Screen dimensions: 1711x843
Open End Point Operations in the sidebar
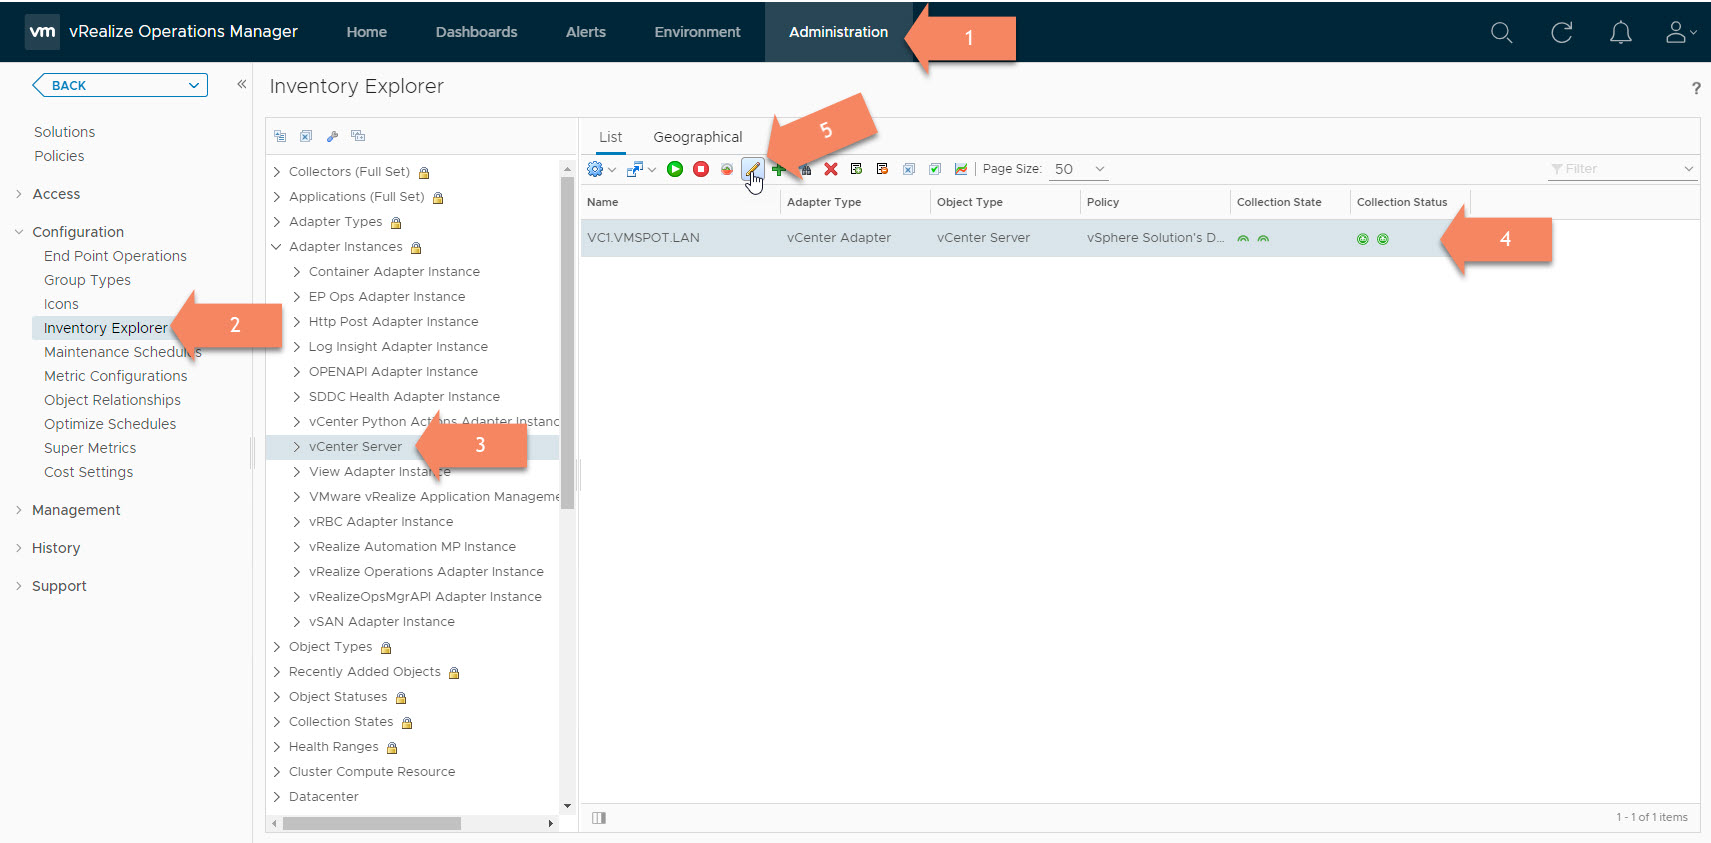pyautogui.click(x=115, y=256)
